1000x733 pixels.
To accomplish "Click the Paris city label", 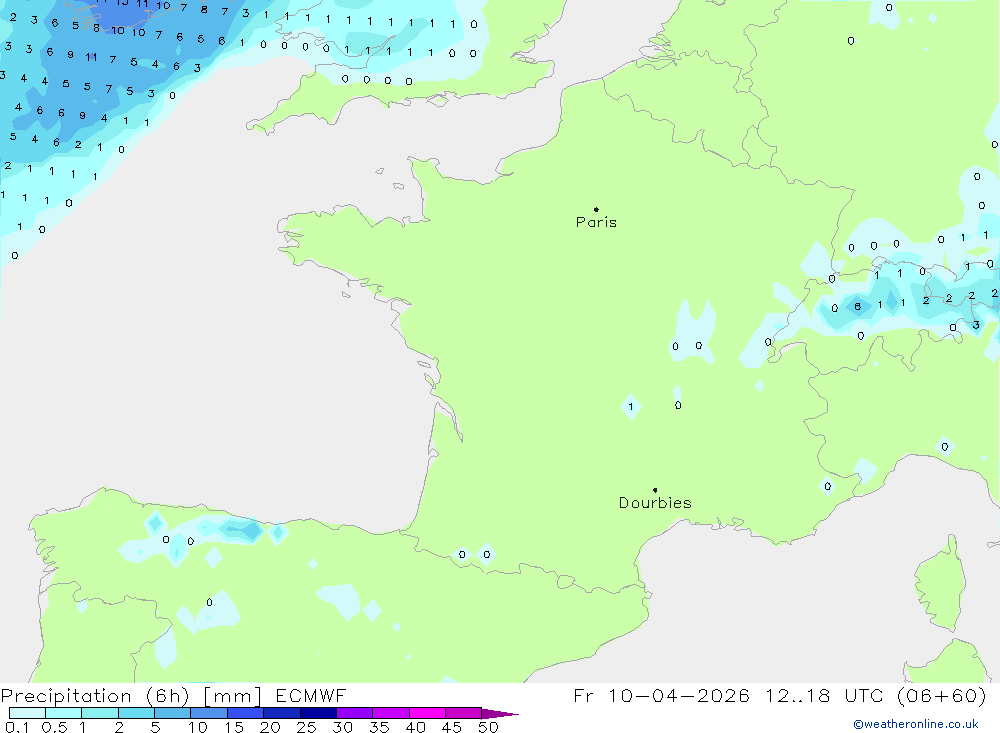I will pyautogui.click(x=596, y=222).
